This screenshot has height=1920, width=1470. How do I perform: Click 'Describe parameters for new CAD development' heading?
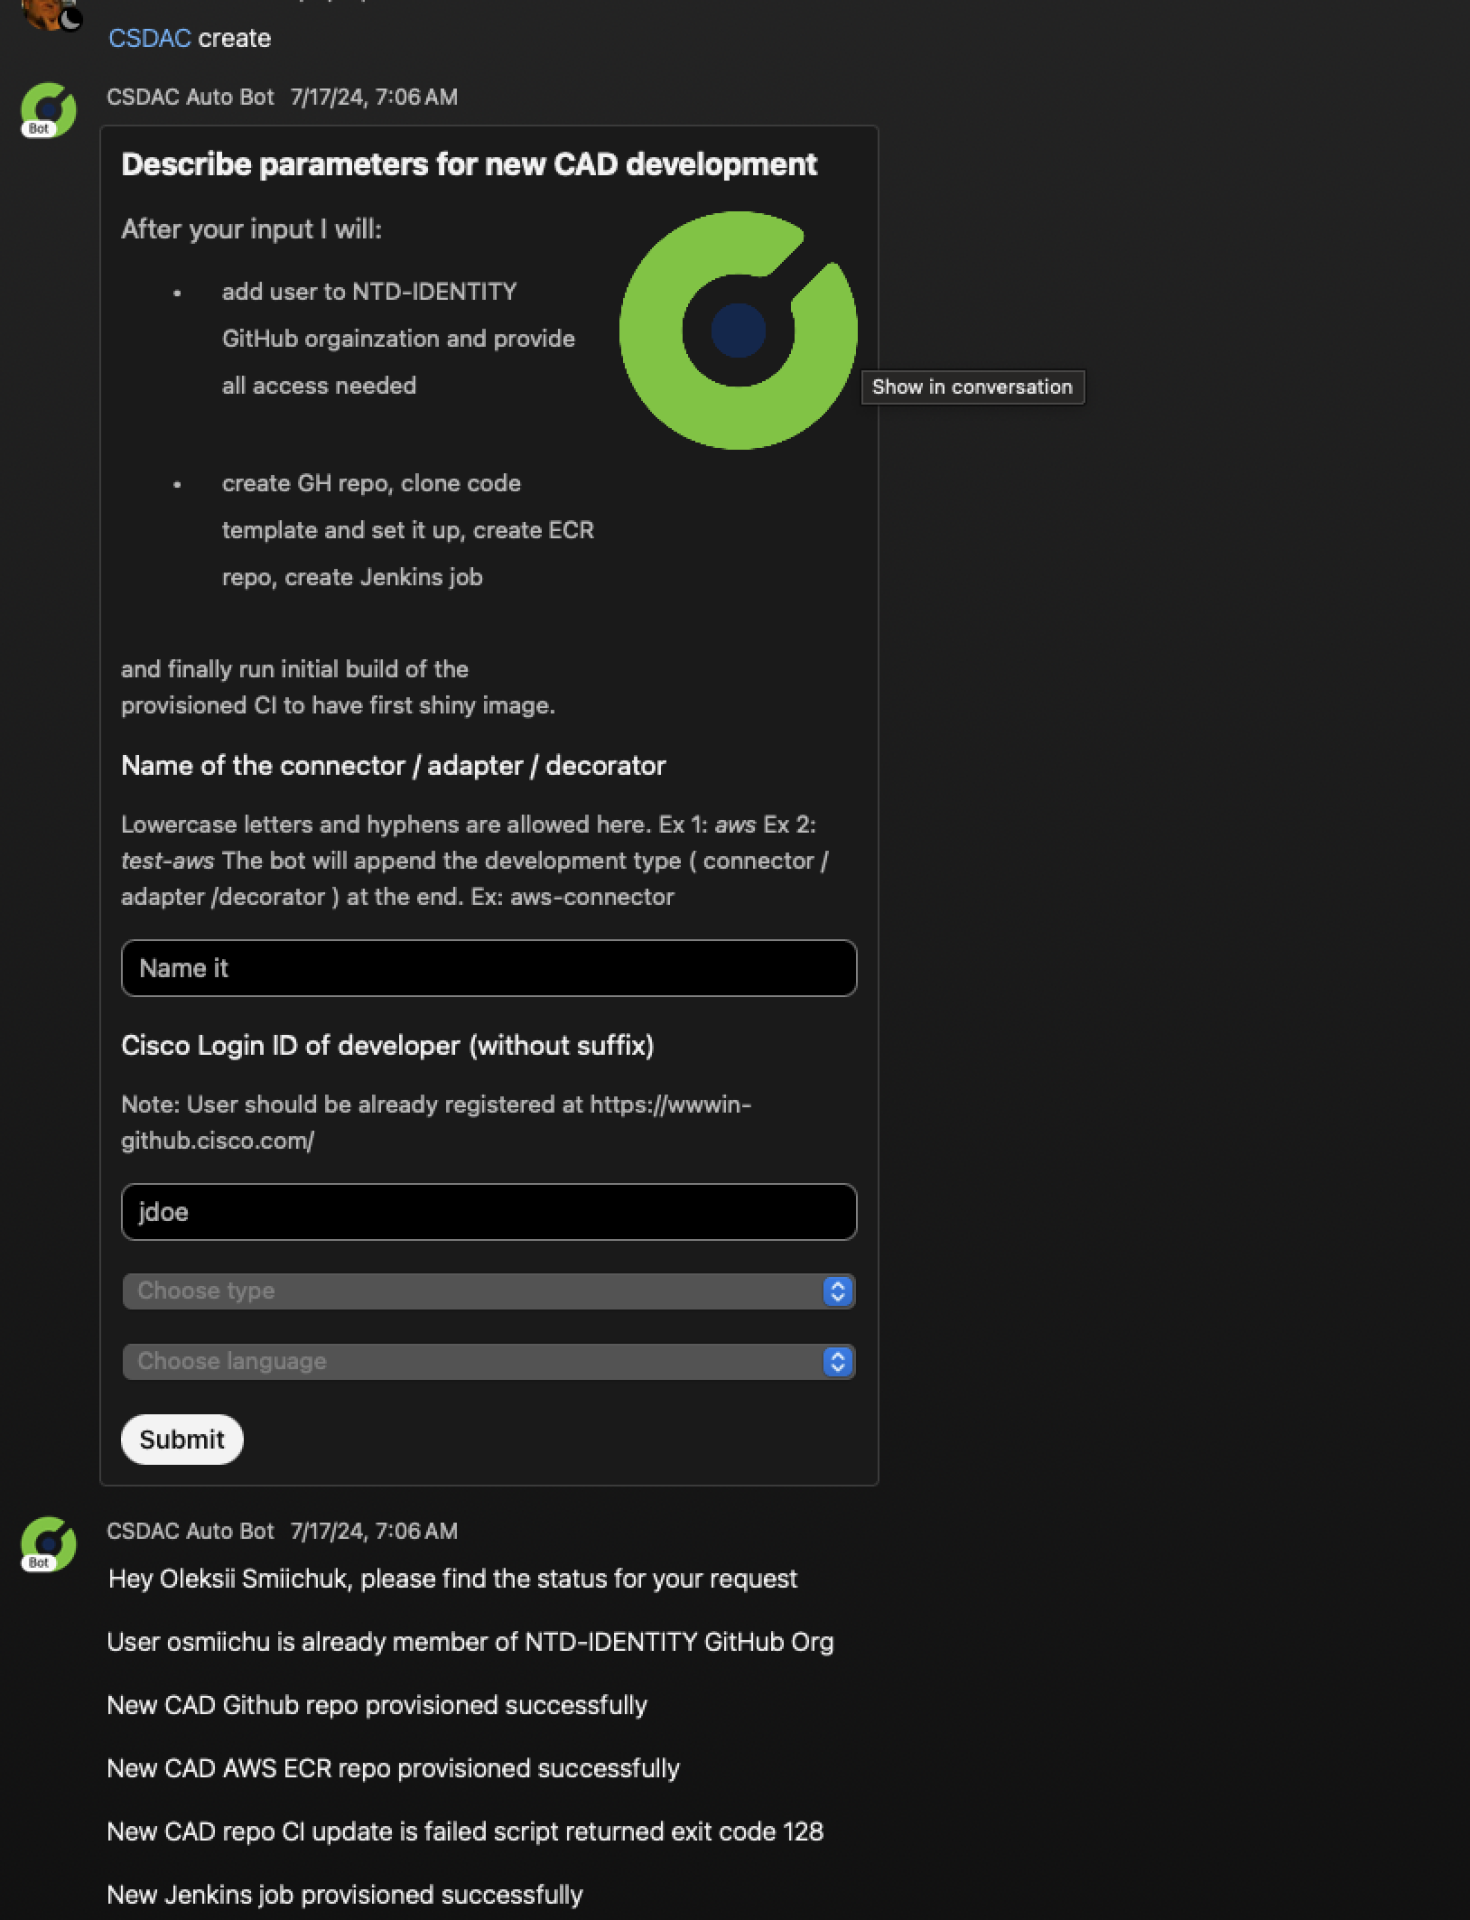tap(469, 164)
